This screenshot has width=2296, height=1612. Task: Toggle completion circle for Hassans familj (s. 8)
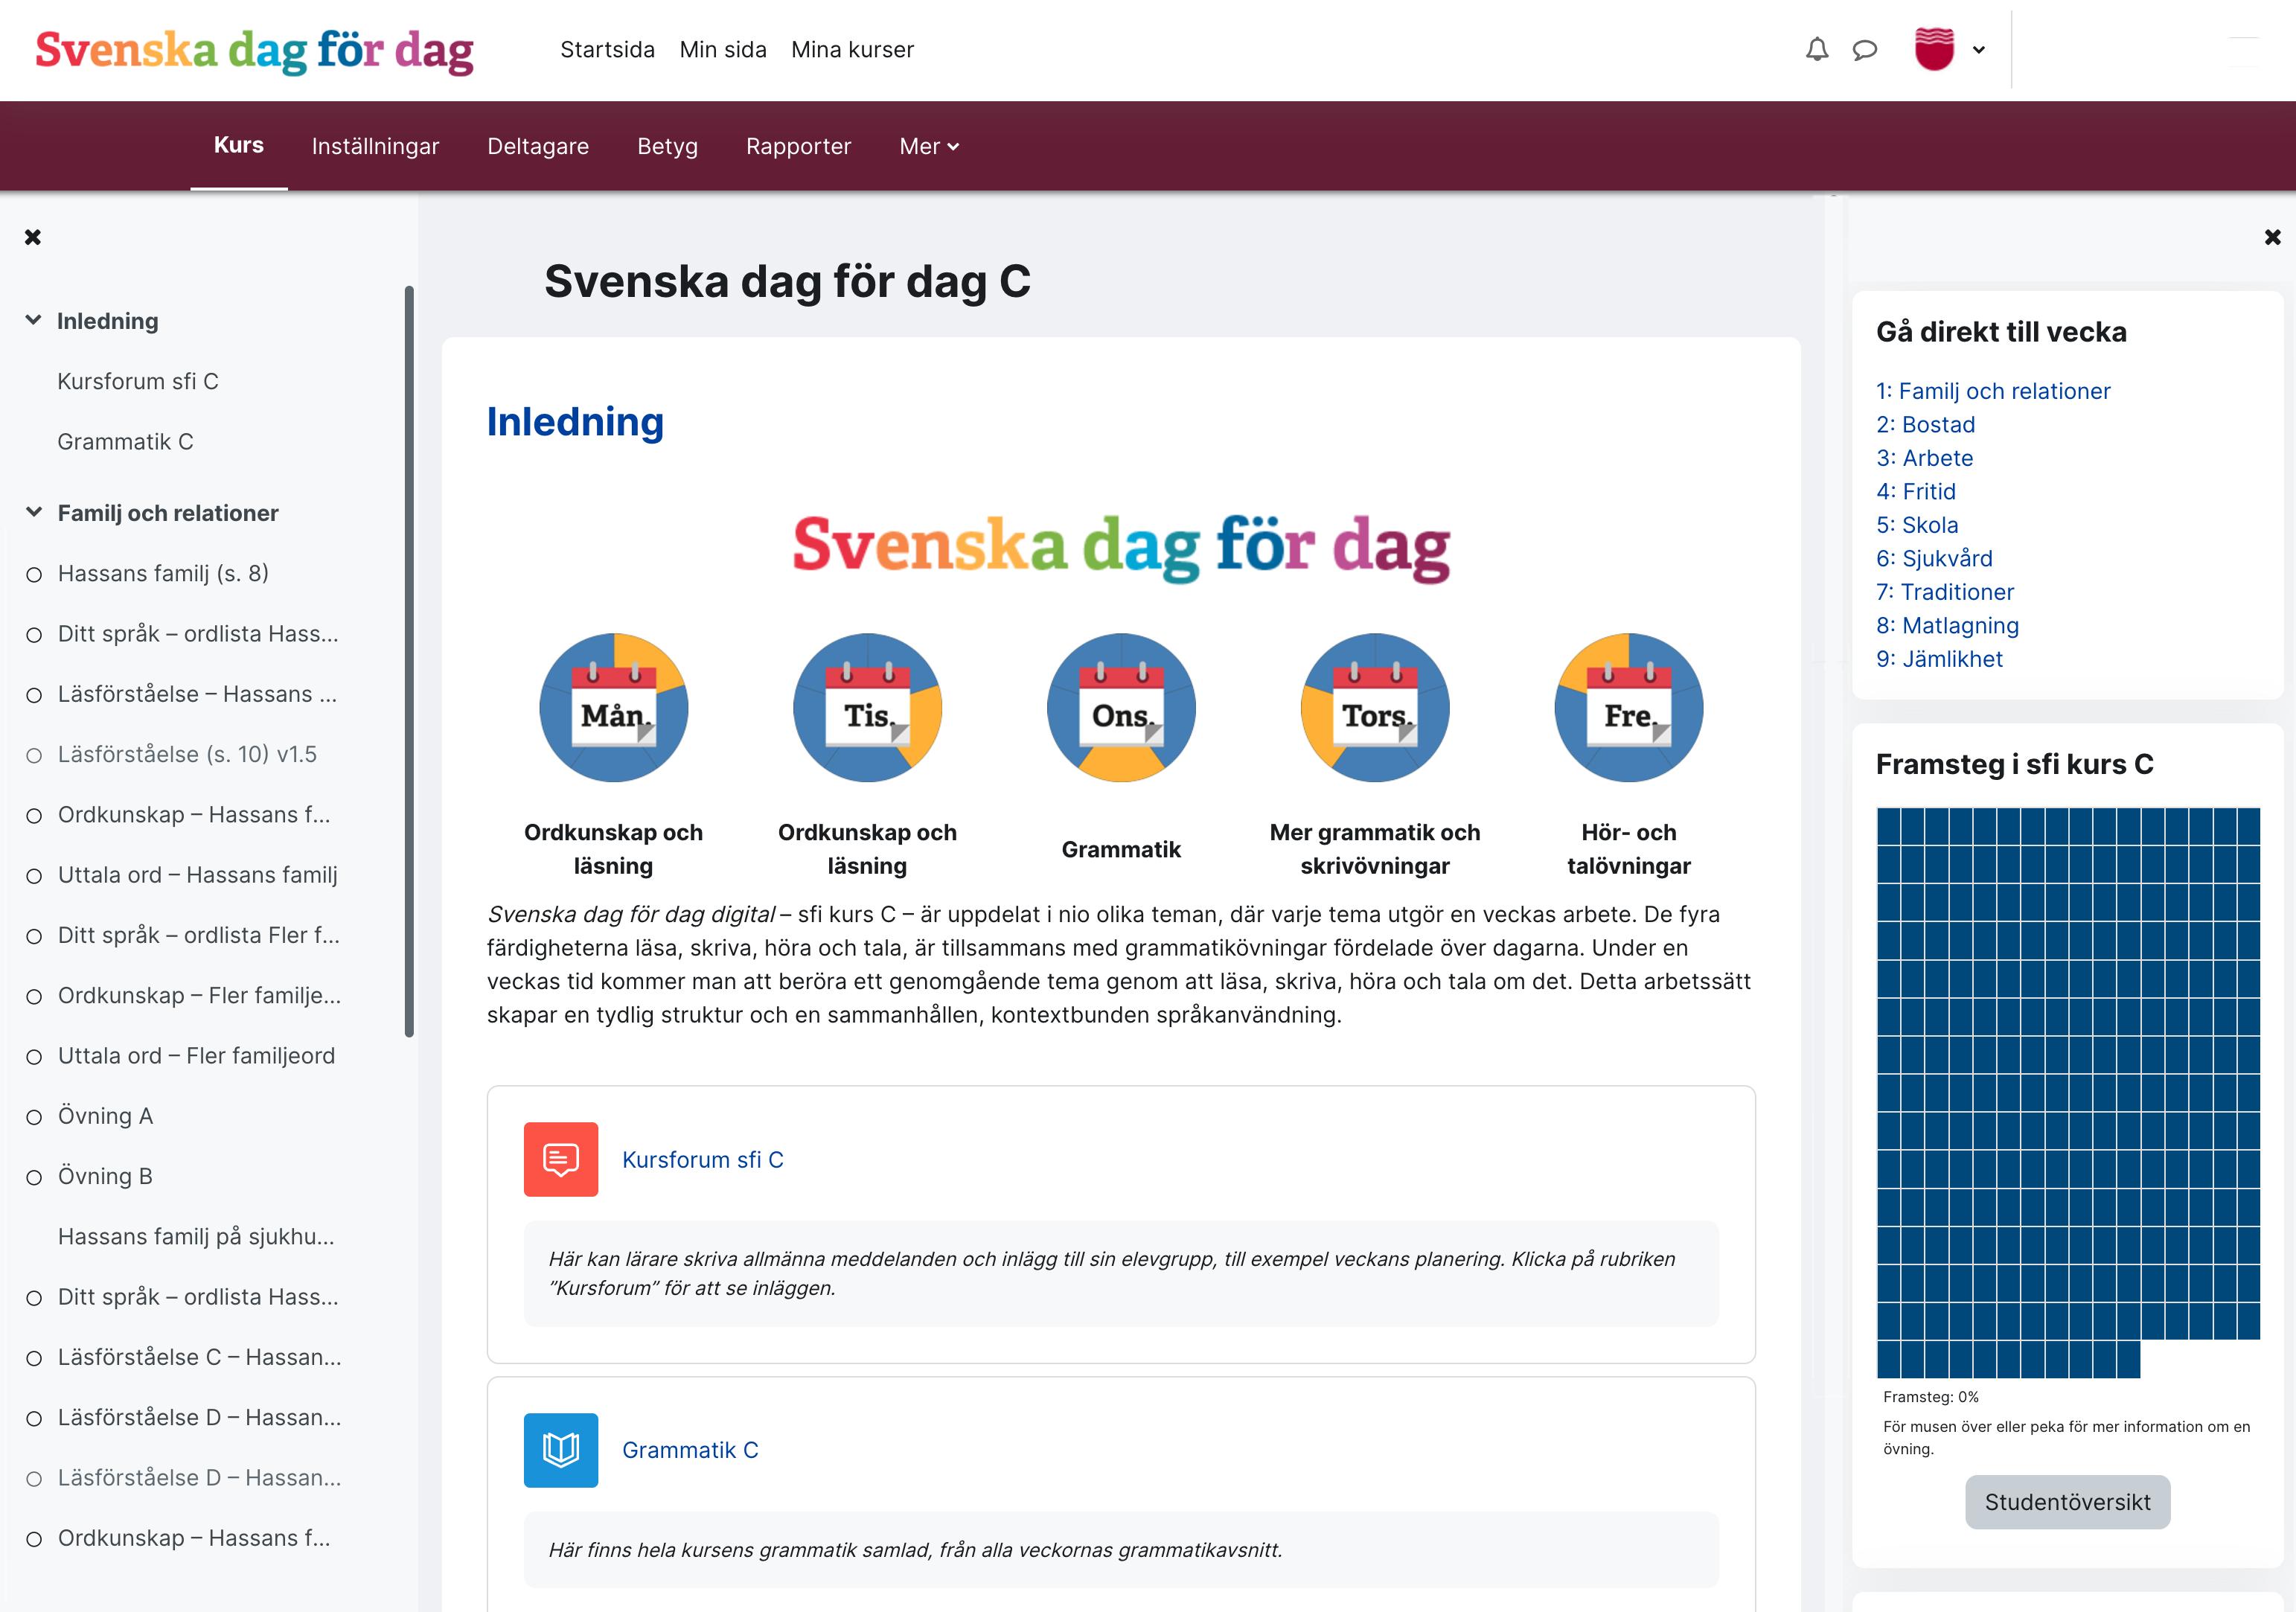tap(34, 574)
